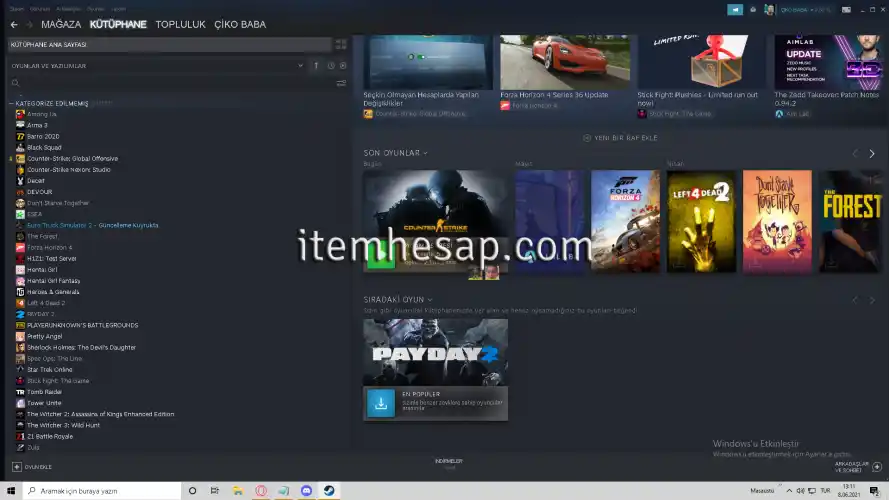Click the recent activity clock filter icon

[331, 66]
